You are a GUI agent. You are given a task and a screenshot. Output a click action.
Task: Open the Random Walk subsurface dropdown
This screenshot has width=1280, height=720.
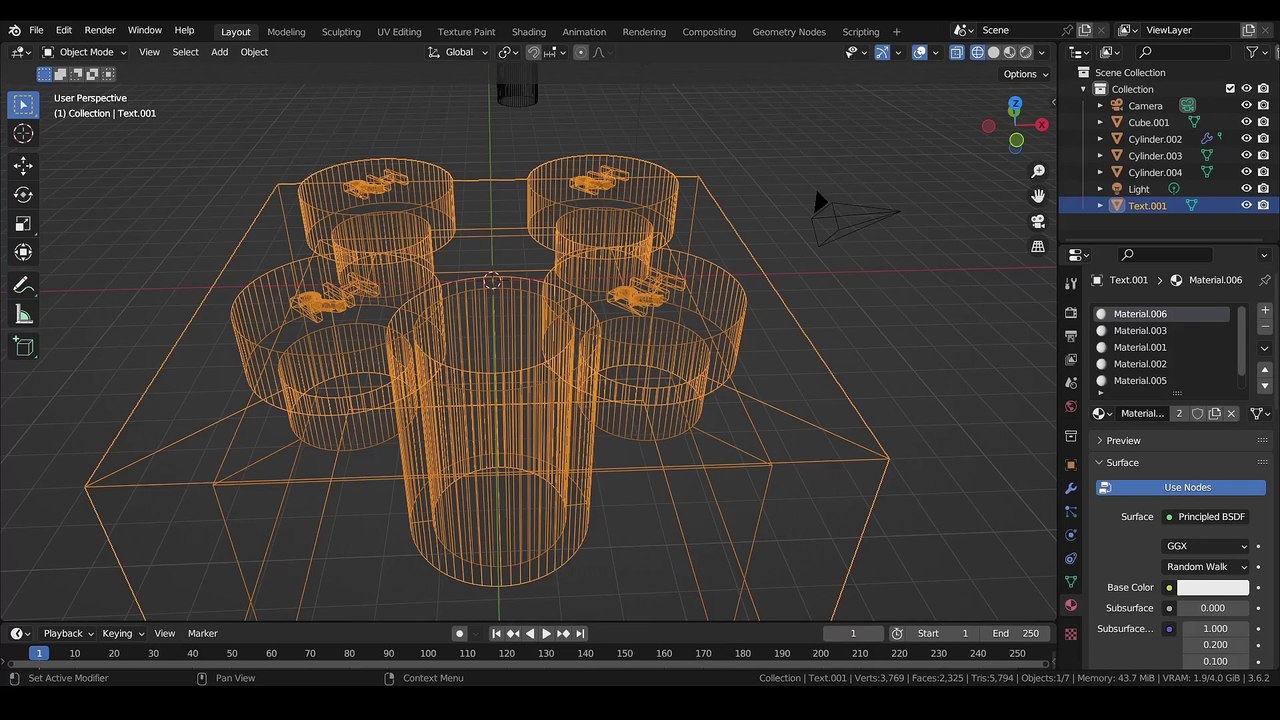pyautogui.click(x=1206, y=567)
